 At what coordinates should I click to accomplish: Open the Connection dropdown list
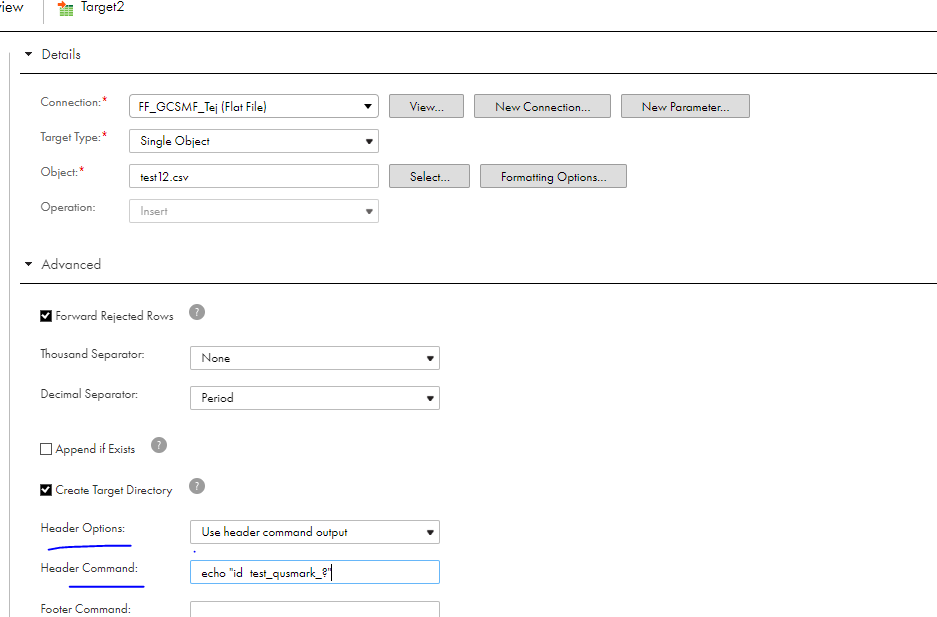click(254, 106)
